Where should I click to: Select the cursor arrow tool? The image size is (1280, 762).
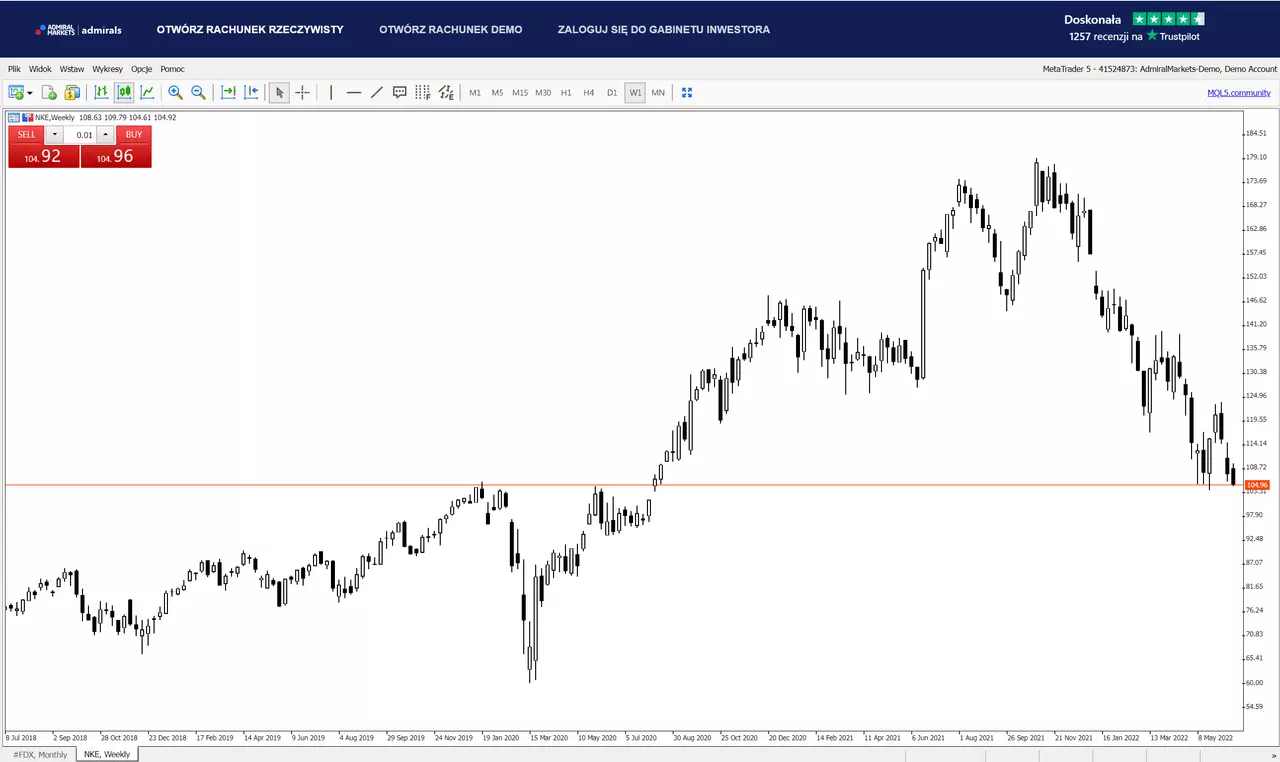click(x=280, y=92)
